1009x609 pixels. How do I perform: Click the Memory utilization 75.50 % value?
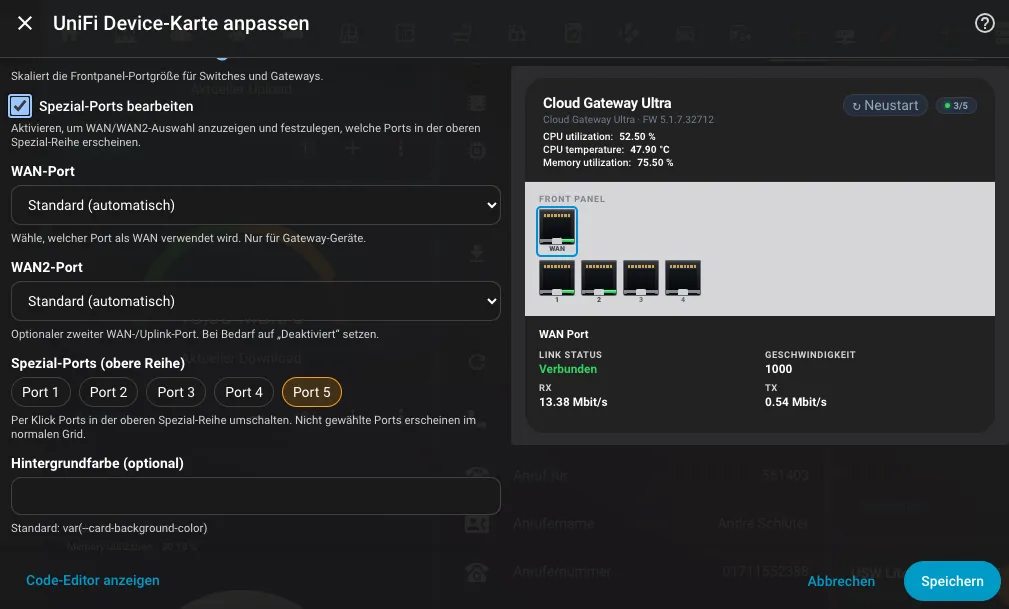click(655, 163)
